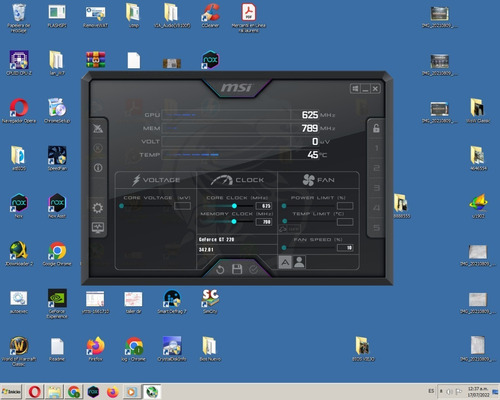Screen dimensions: 500x400
Task: Click the Afterburner information button
Action: coord(98,168)
